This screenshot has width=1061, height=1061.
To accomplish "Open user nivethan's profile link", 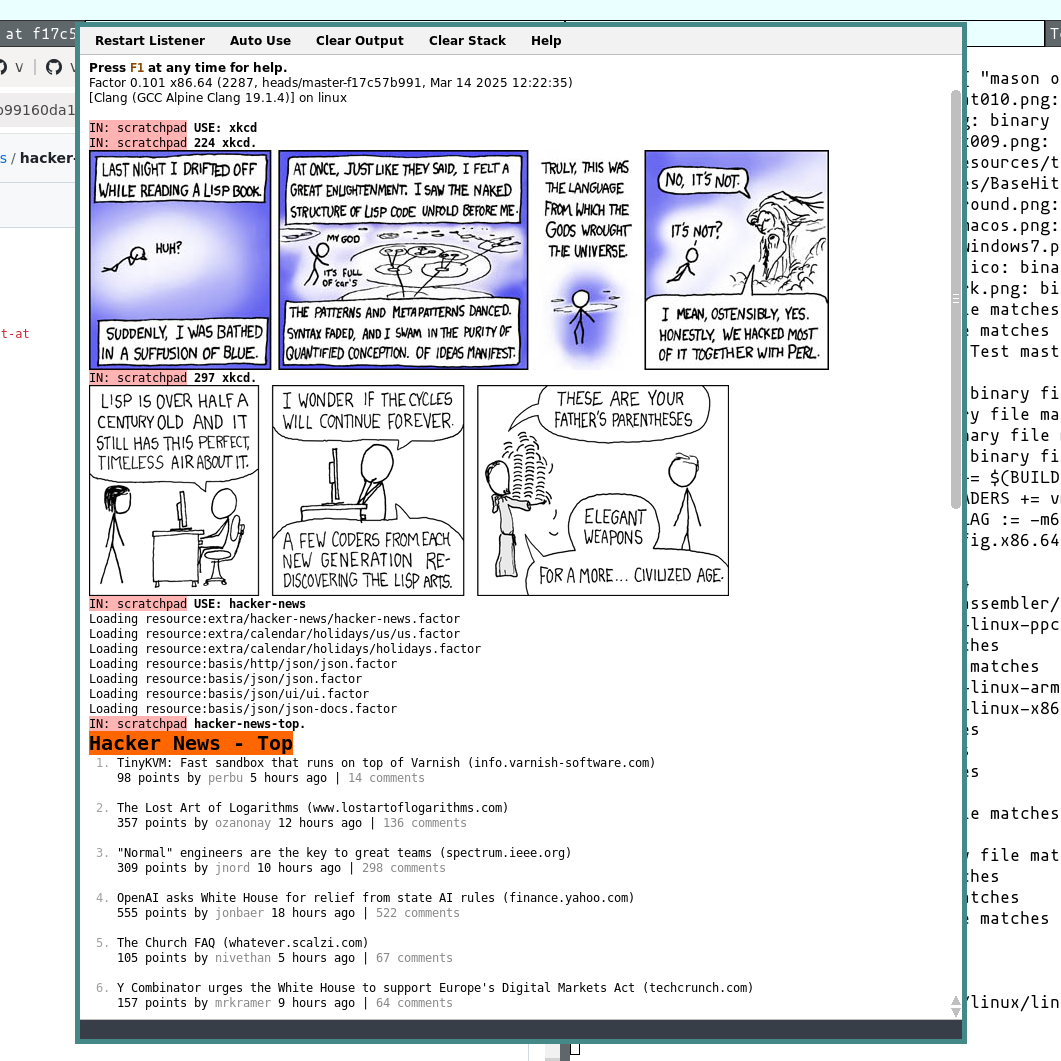I will pos(243,958).
